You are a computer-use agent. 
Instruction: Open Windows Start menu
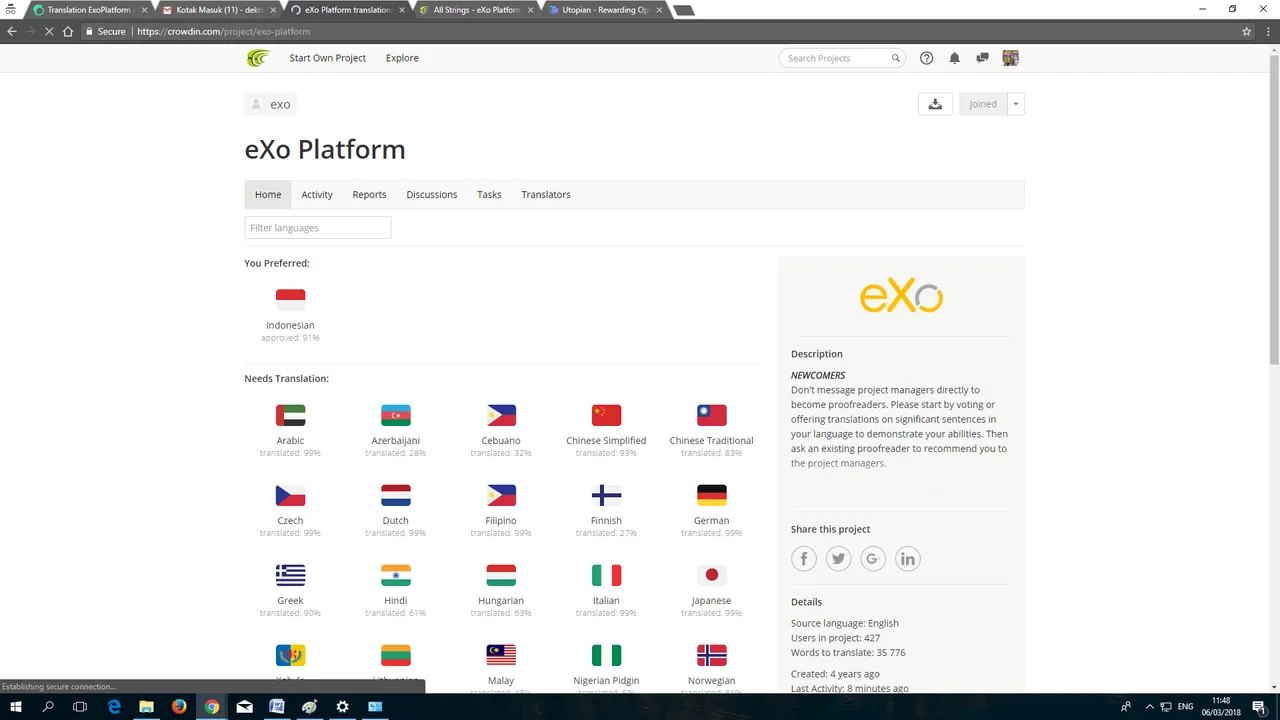(x=16, y=706)
